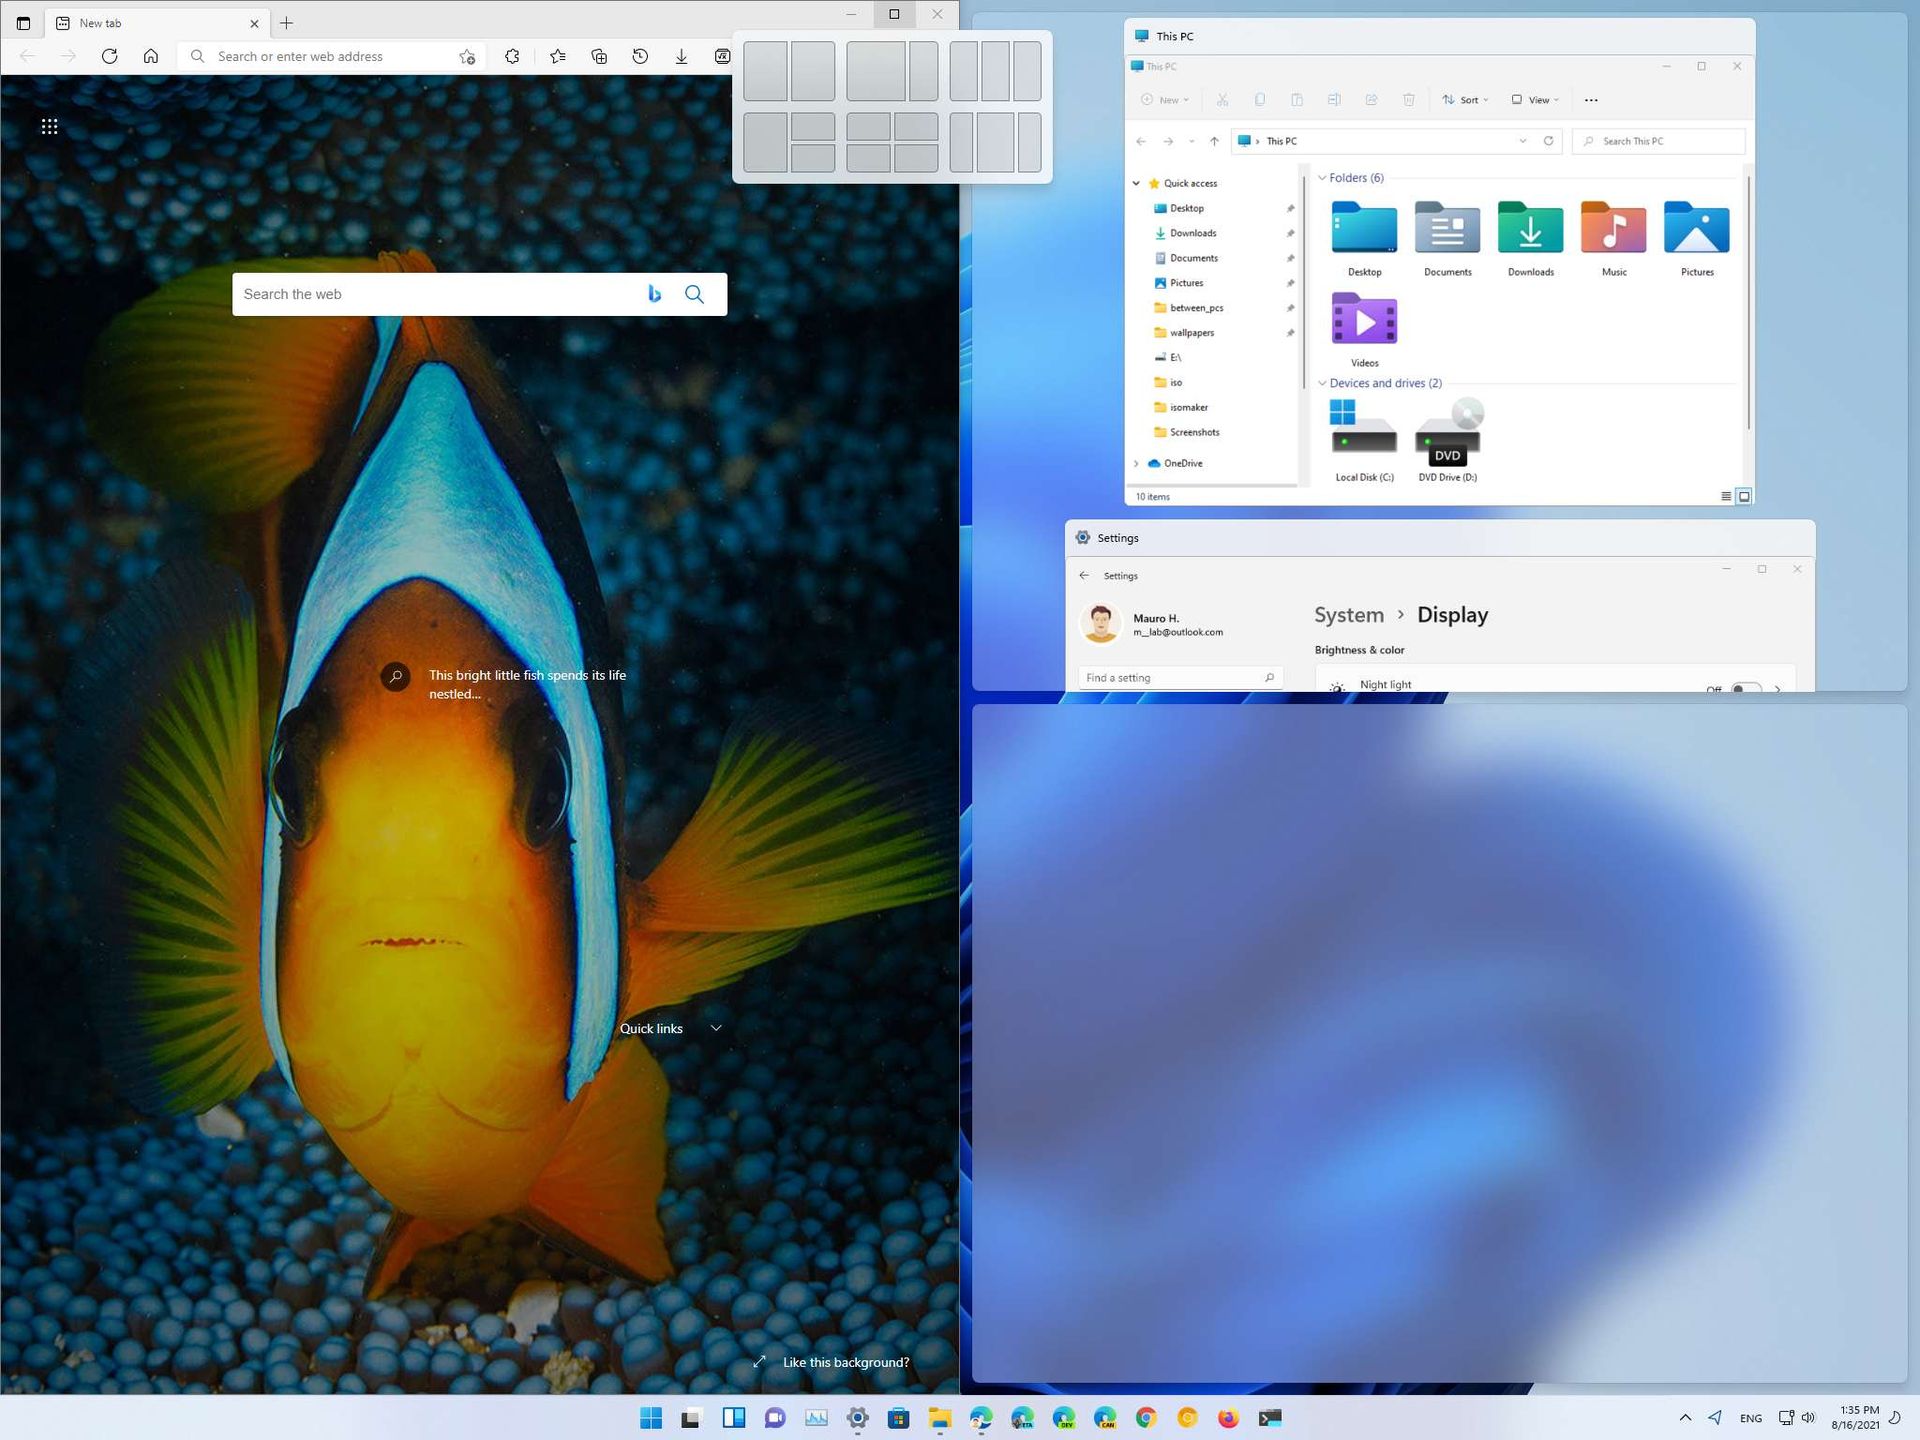Toggle the Night light switch in Settings
This screenshot has height=1440, width=1920.
pos(1745,689)
